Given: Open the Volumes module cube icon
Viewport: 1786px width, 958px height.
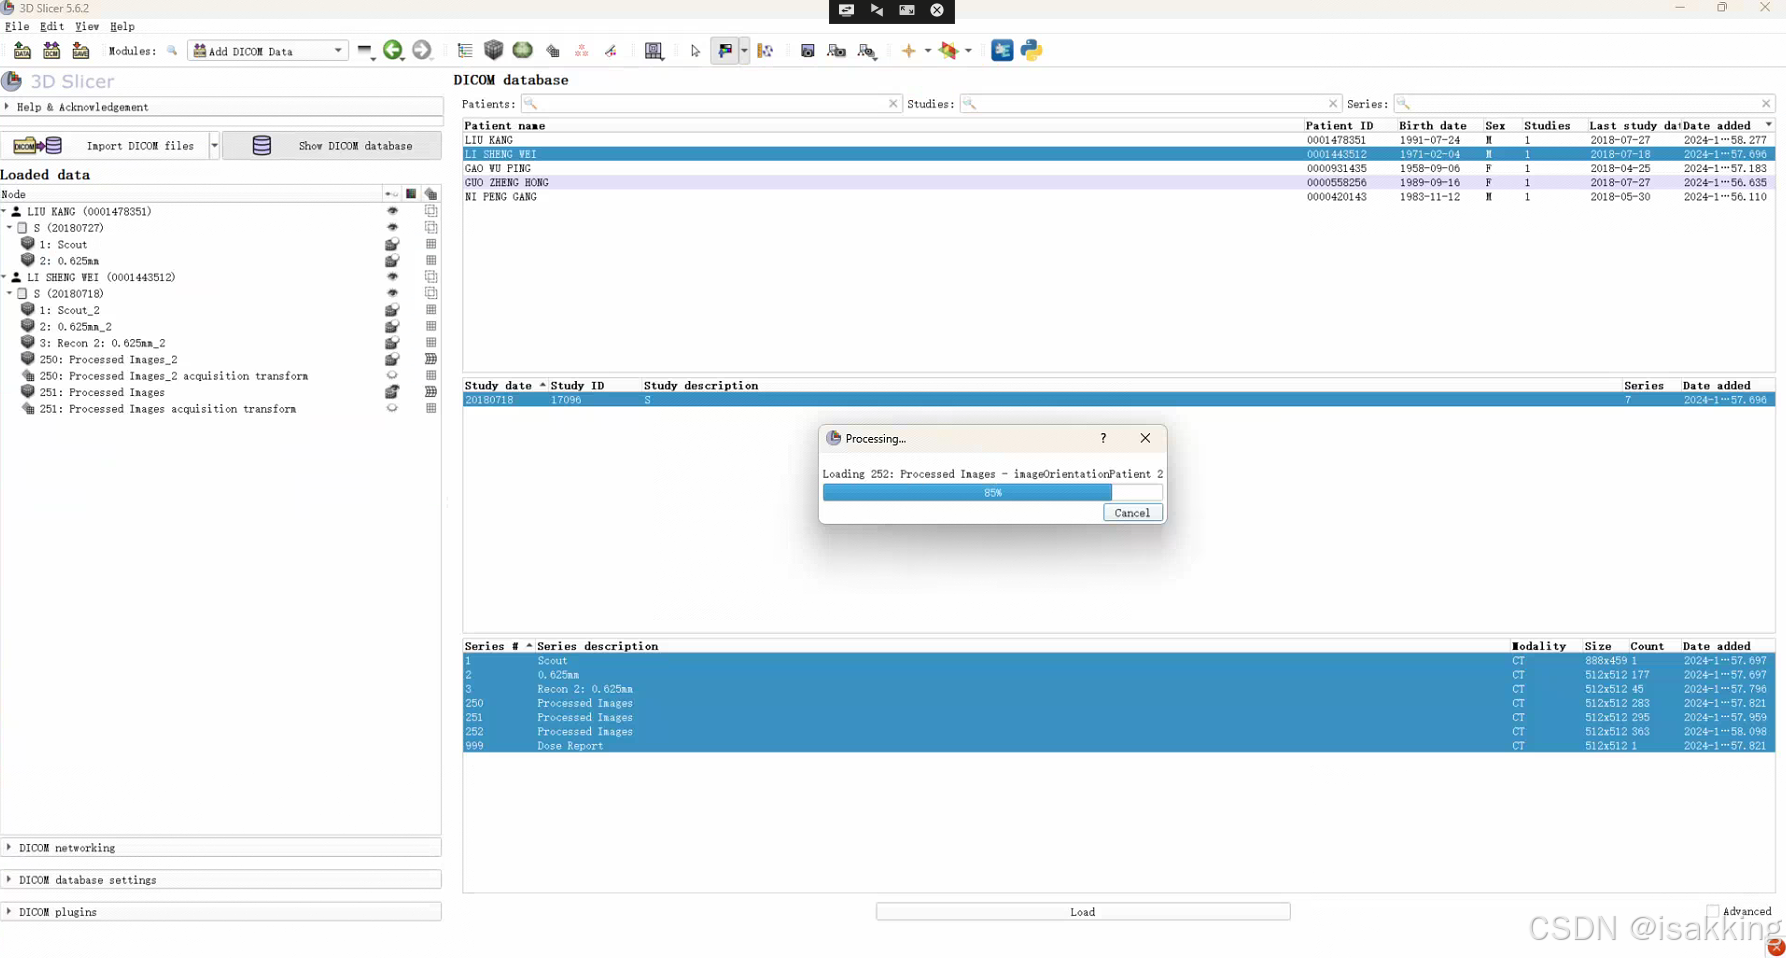Looking at the screenshot, I should pos(493,50).
